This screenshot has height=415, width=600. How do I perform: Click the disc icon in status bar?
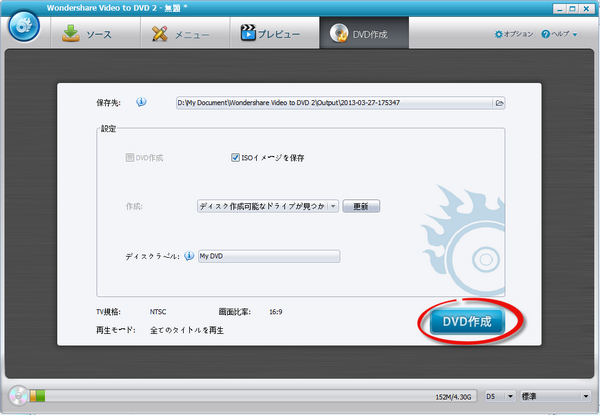click(18, 396)
